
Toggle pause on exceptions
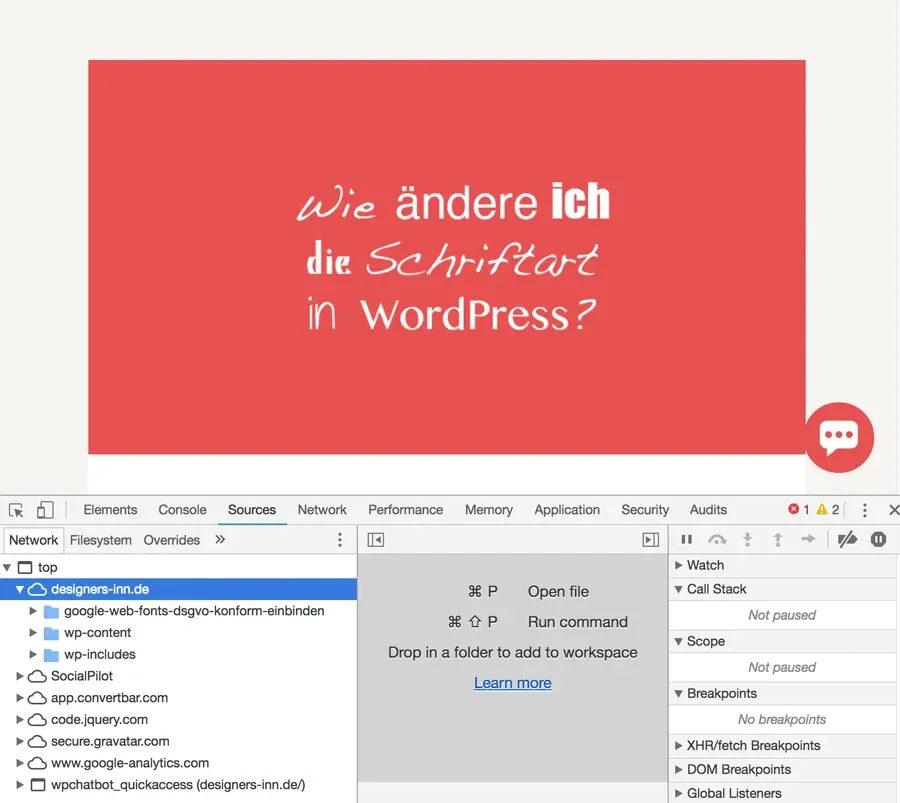(x=878, y=540)
